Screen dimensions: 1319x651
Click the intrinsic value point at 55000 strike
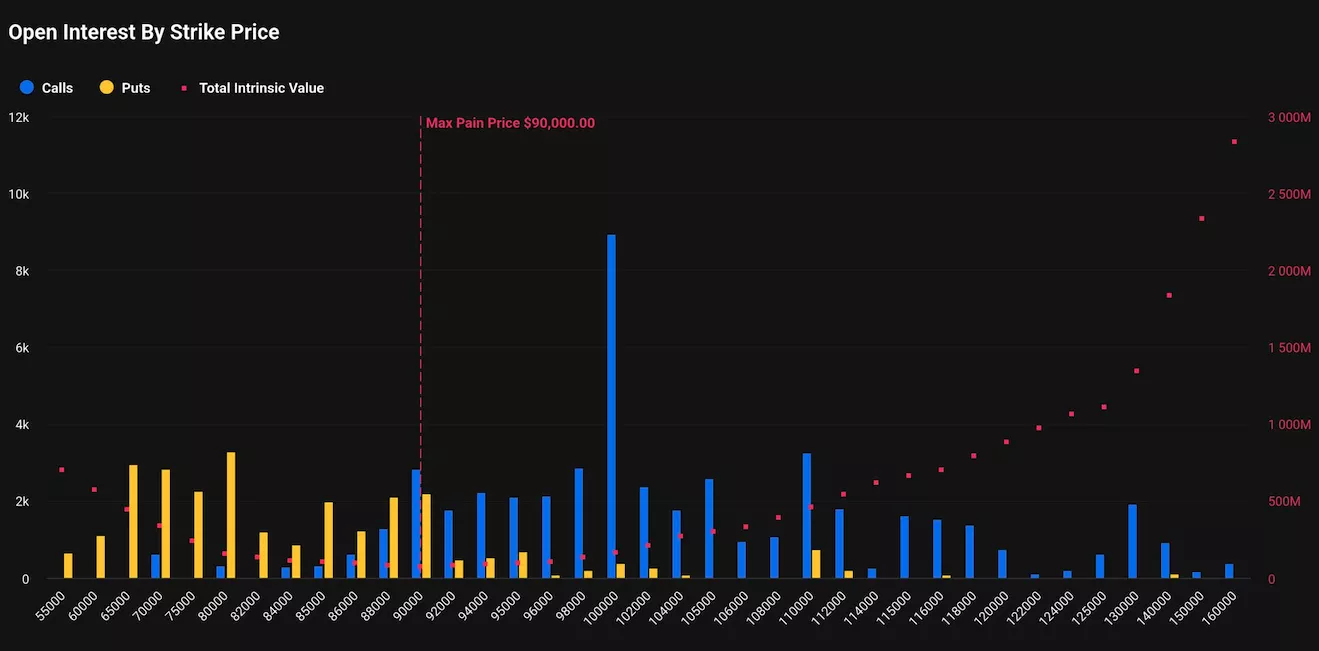pyautogui.click(x=61, y=470)
